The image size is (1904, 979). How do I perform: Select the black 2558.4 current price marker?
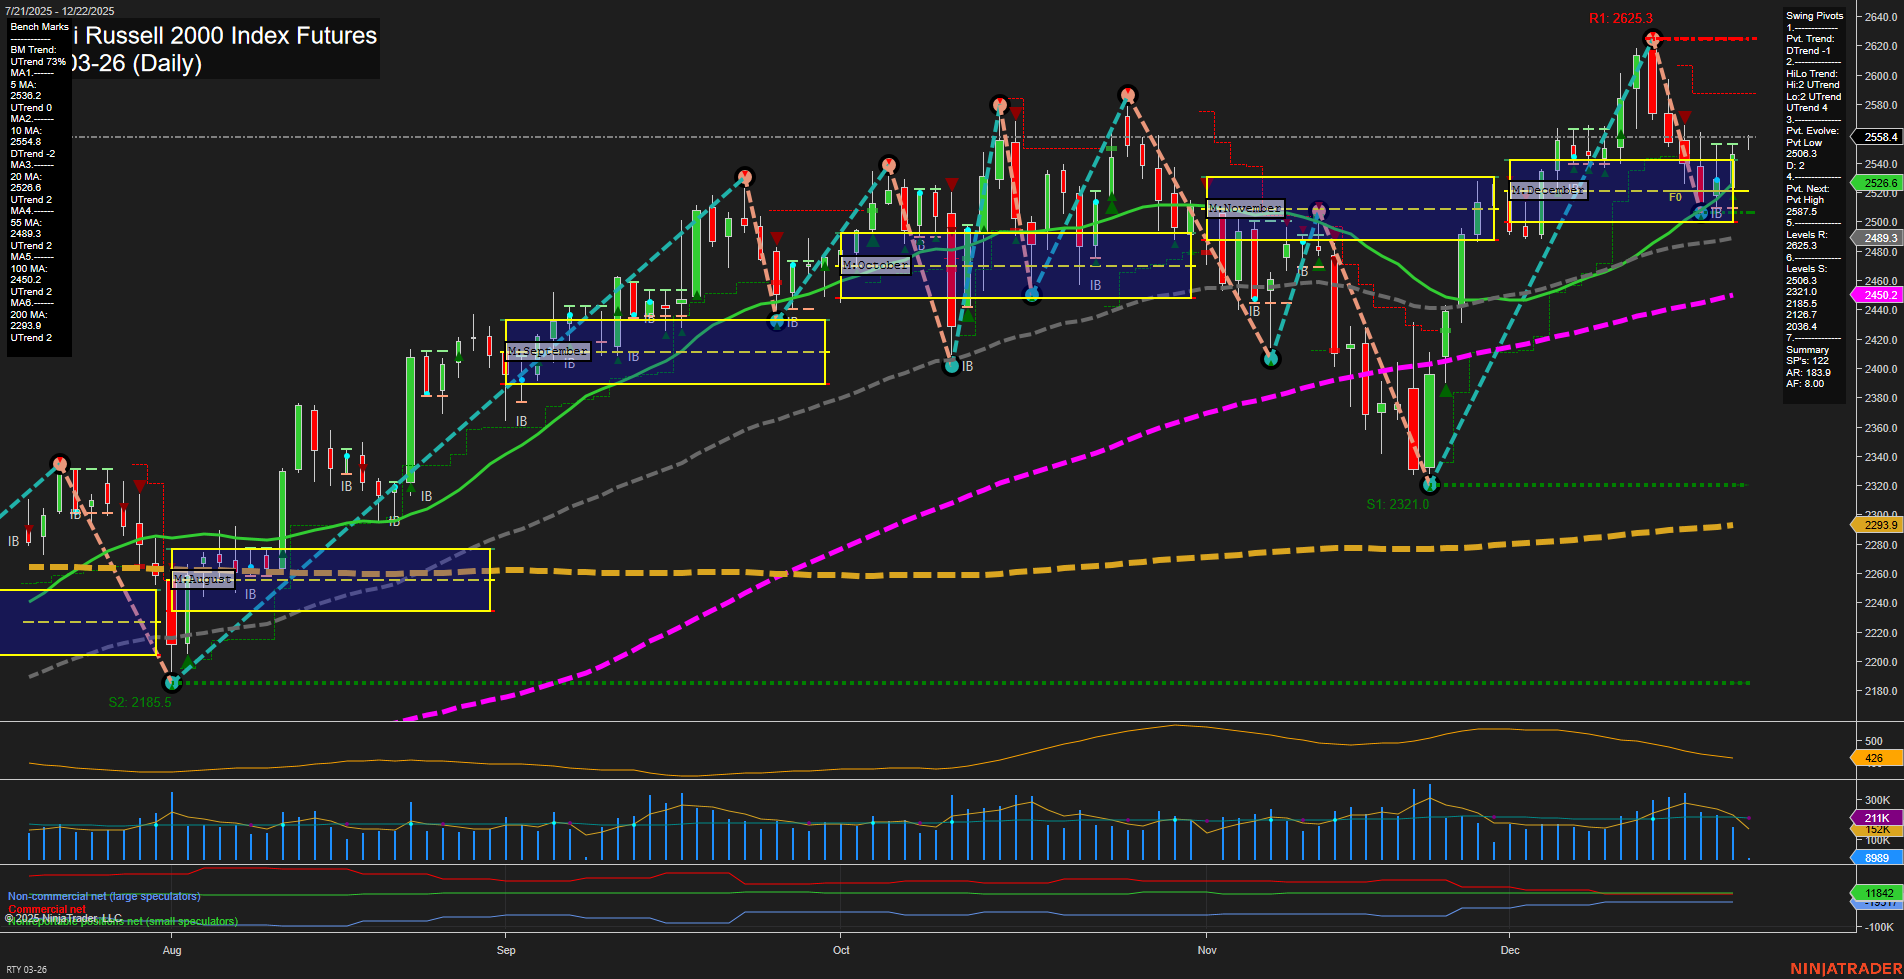coord(1877,136)
